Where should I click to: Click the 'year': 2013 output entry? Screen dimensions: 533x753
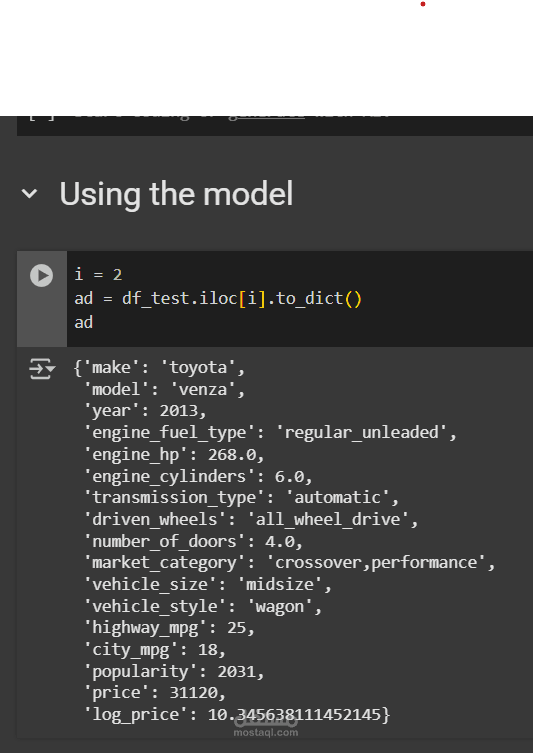tap(145, 411)
